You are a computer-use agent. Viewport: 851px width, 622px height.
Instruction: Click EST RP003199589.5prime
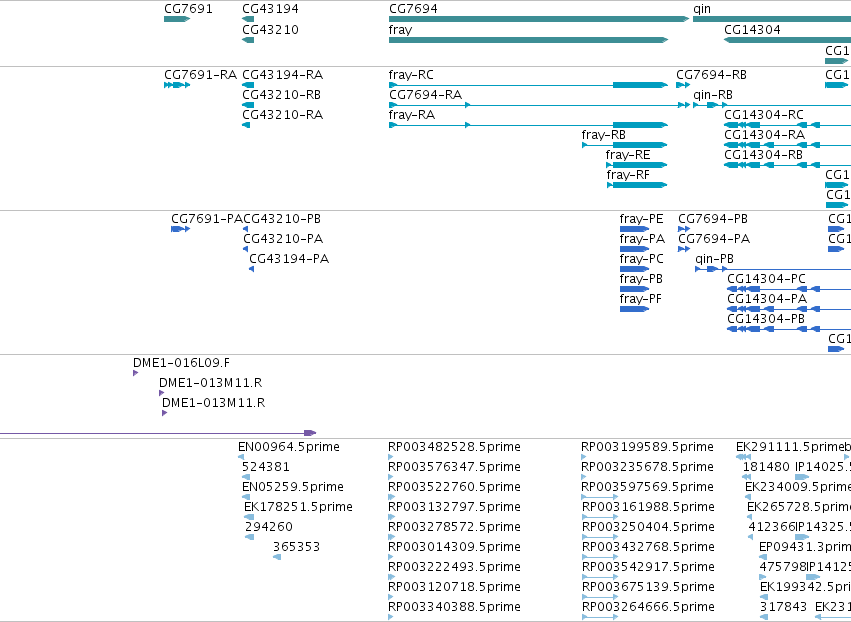pos(647,447)
